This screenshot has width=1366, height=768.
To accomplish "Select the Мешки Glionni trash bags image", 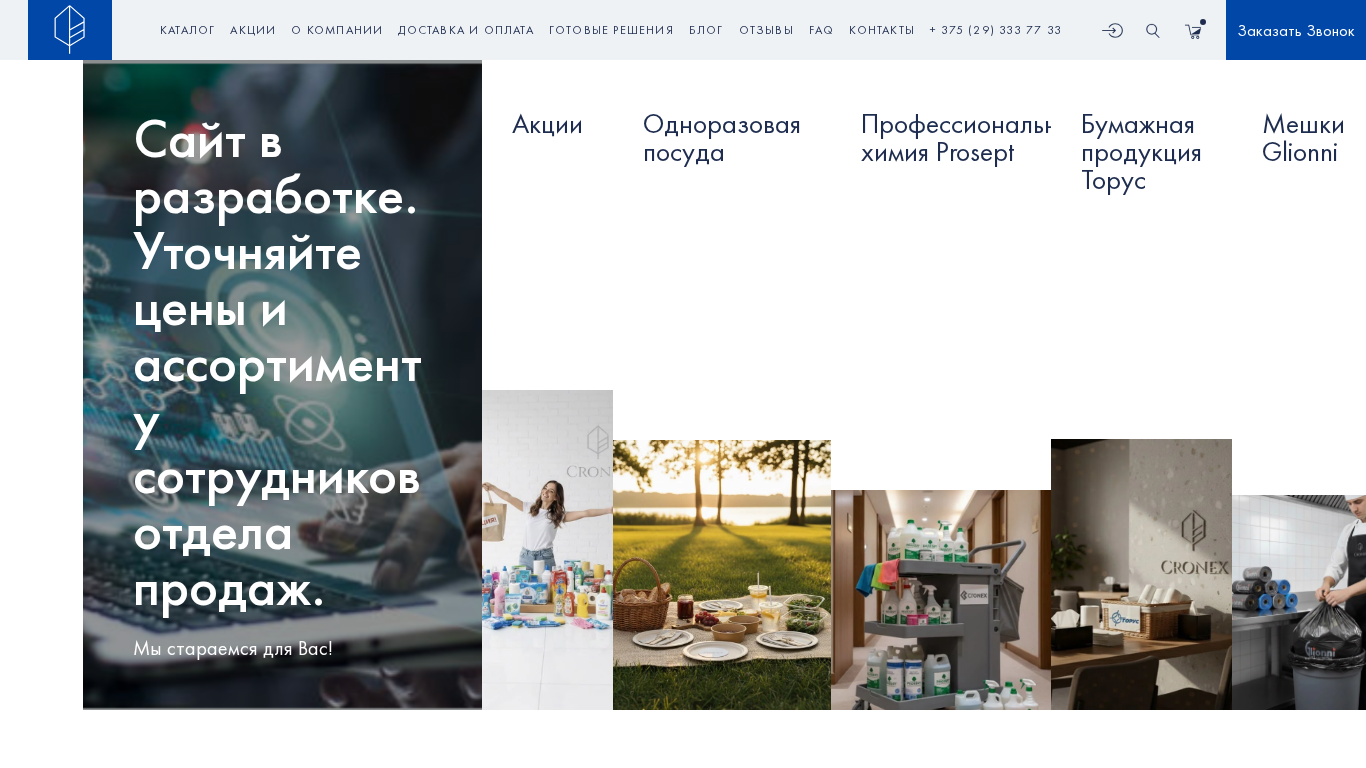I will pyautogui.click(x=1299, y=602).
